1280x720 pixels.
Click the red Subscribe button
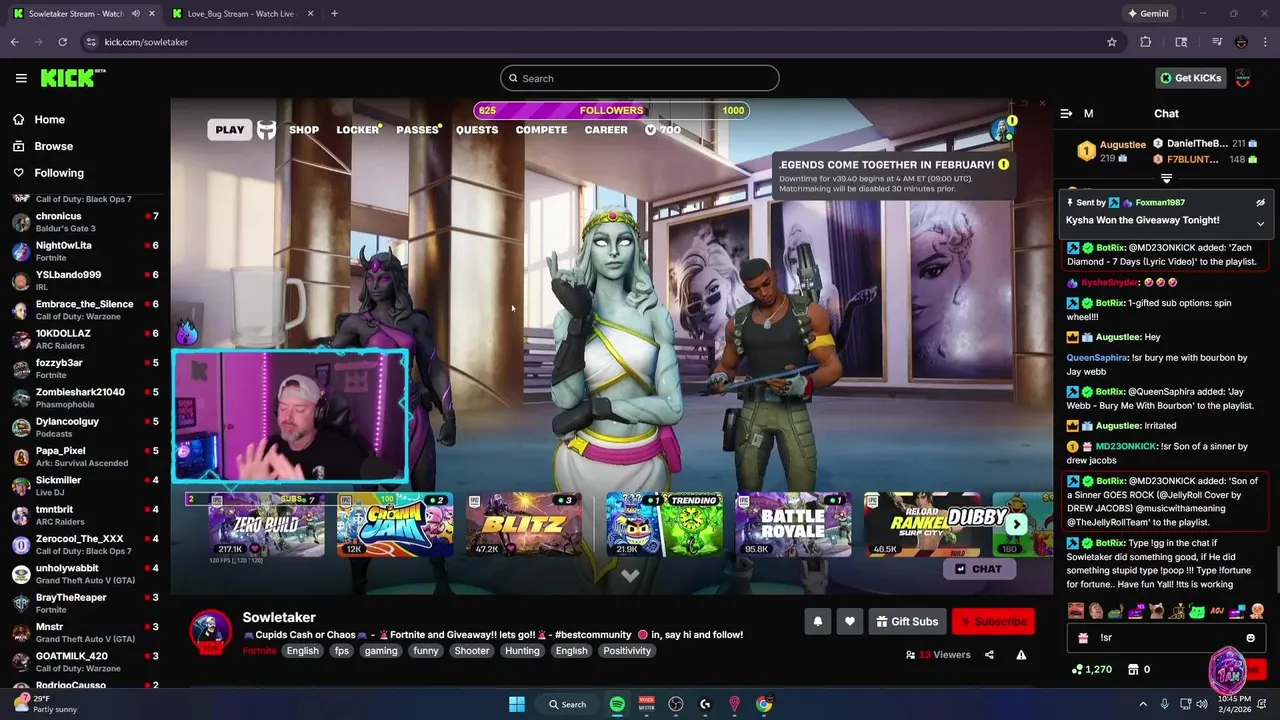(993, 622)
